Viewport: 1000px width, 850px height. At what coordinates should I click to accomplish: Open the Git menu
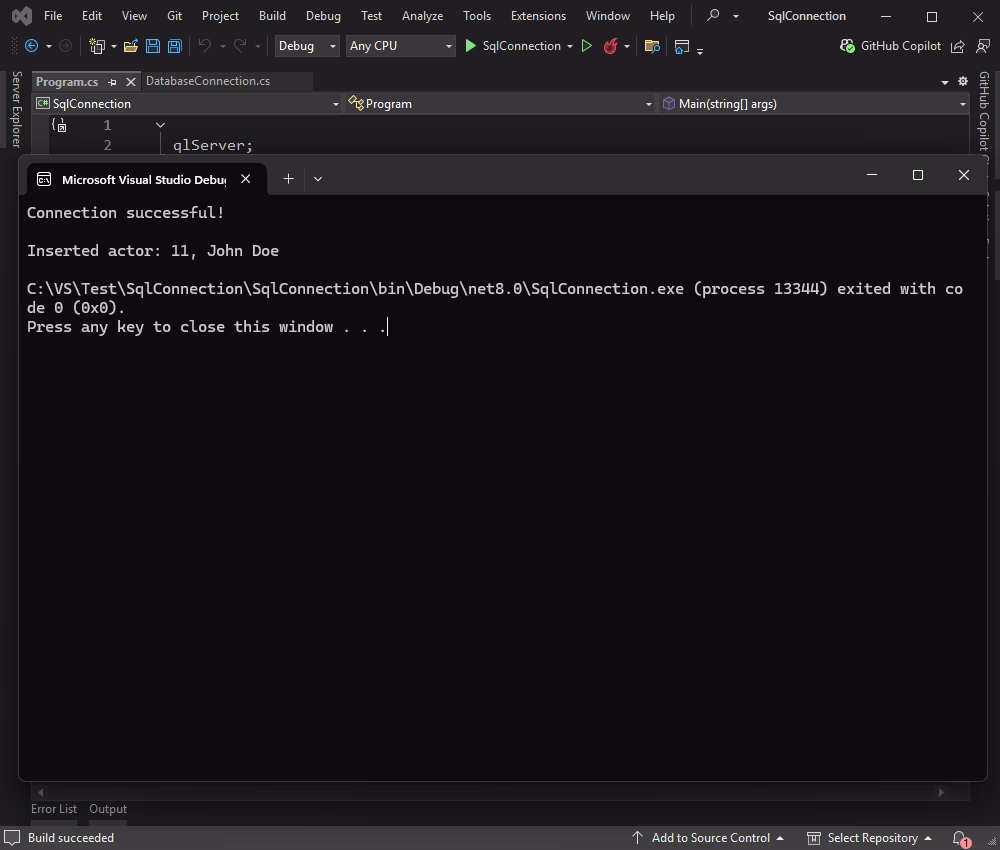pyautogui.click(x=174, y=15)
